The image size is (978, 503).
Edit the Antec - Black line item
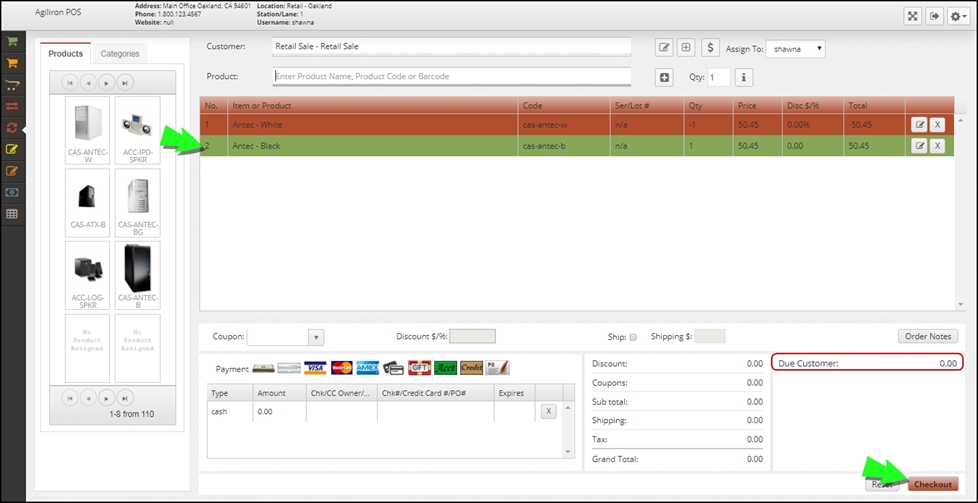(919, 146)
